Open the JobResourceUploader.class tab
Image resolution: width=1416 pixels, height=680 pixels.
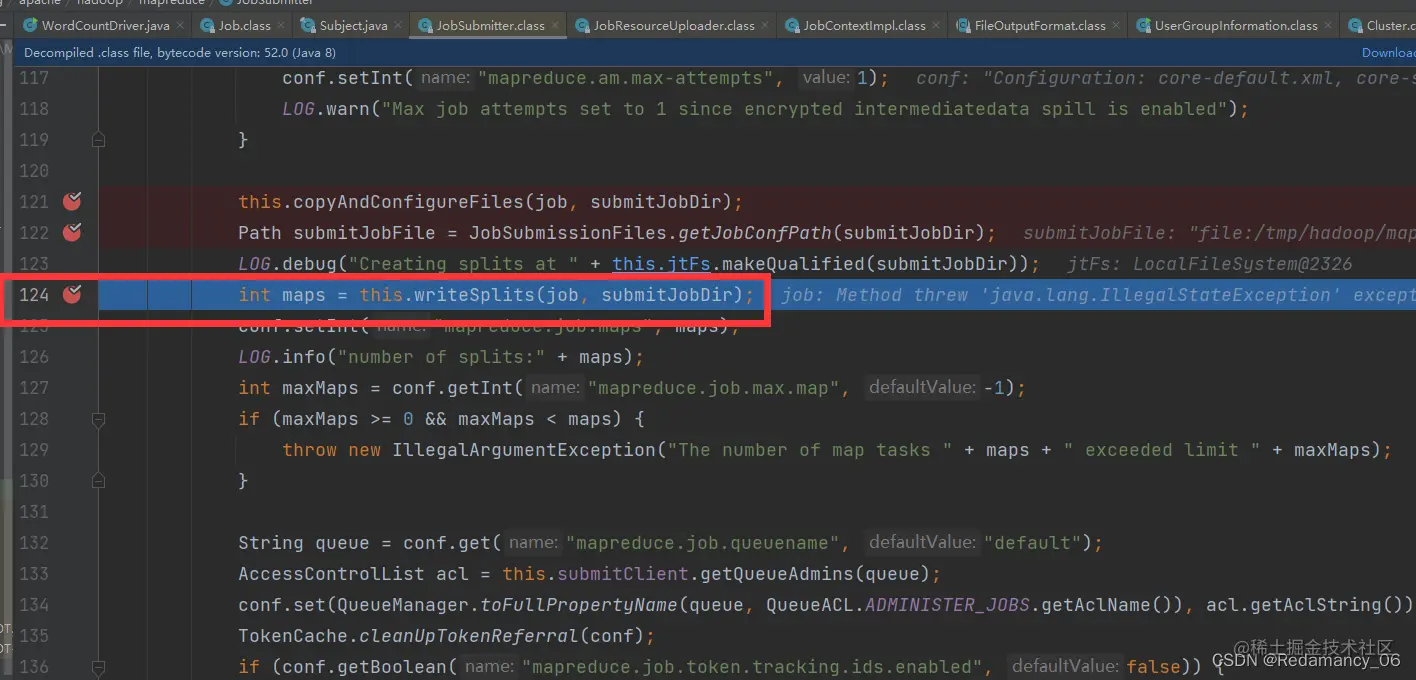[671, 25]
